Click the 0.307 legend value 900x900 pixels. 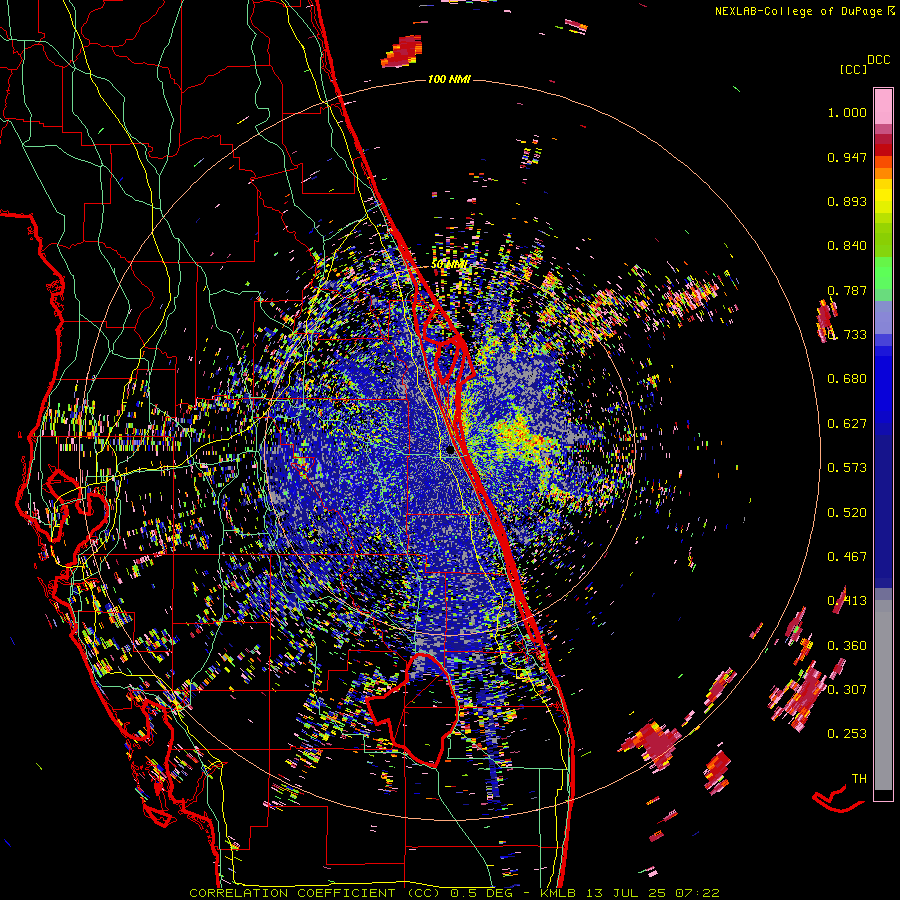847,689
